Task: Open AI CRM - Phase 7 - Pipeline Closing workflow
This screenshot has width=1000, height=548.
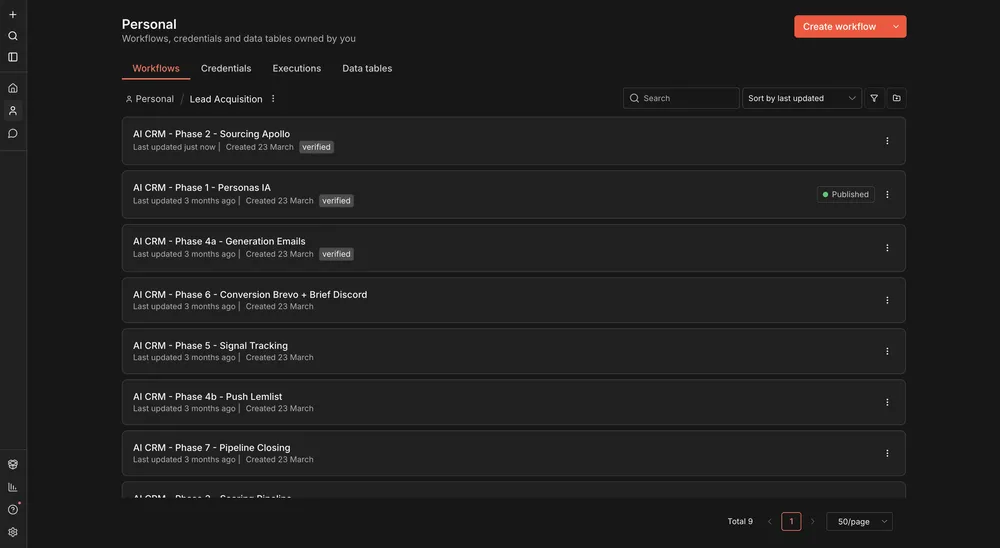Action: (513, 454)
